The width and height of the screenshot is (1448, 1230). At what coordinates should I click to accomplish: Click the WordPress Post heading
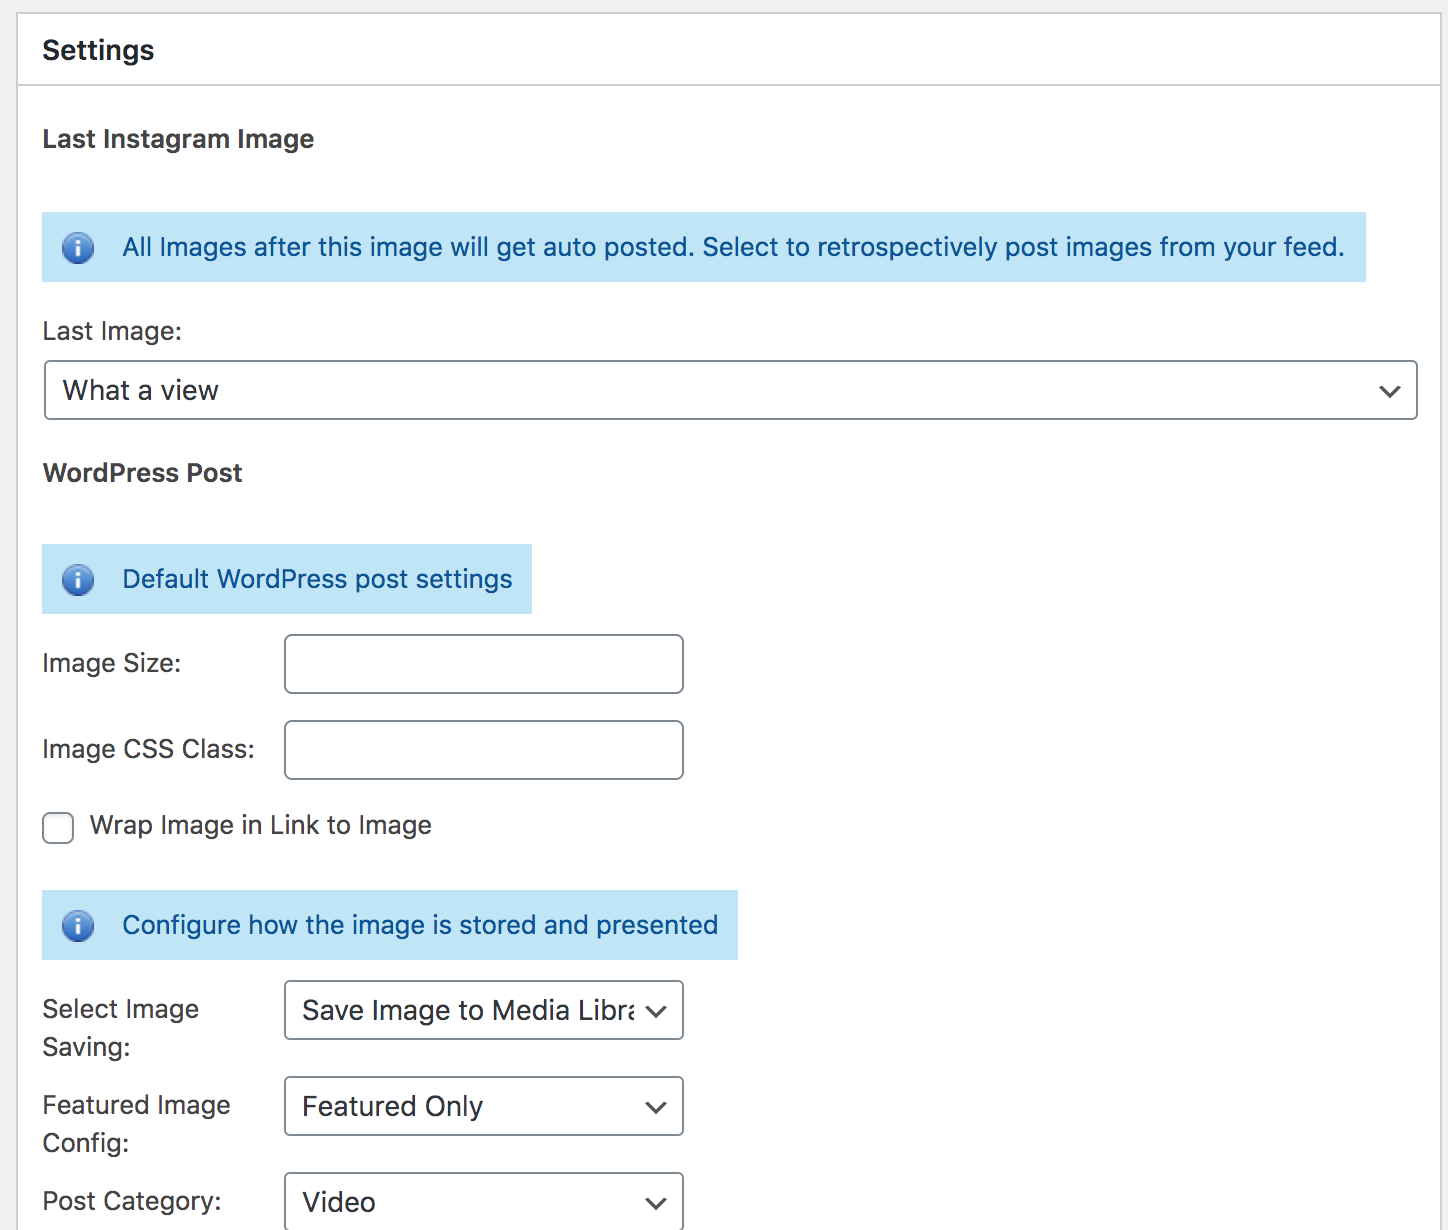(x=143, y=473)
